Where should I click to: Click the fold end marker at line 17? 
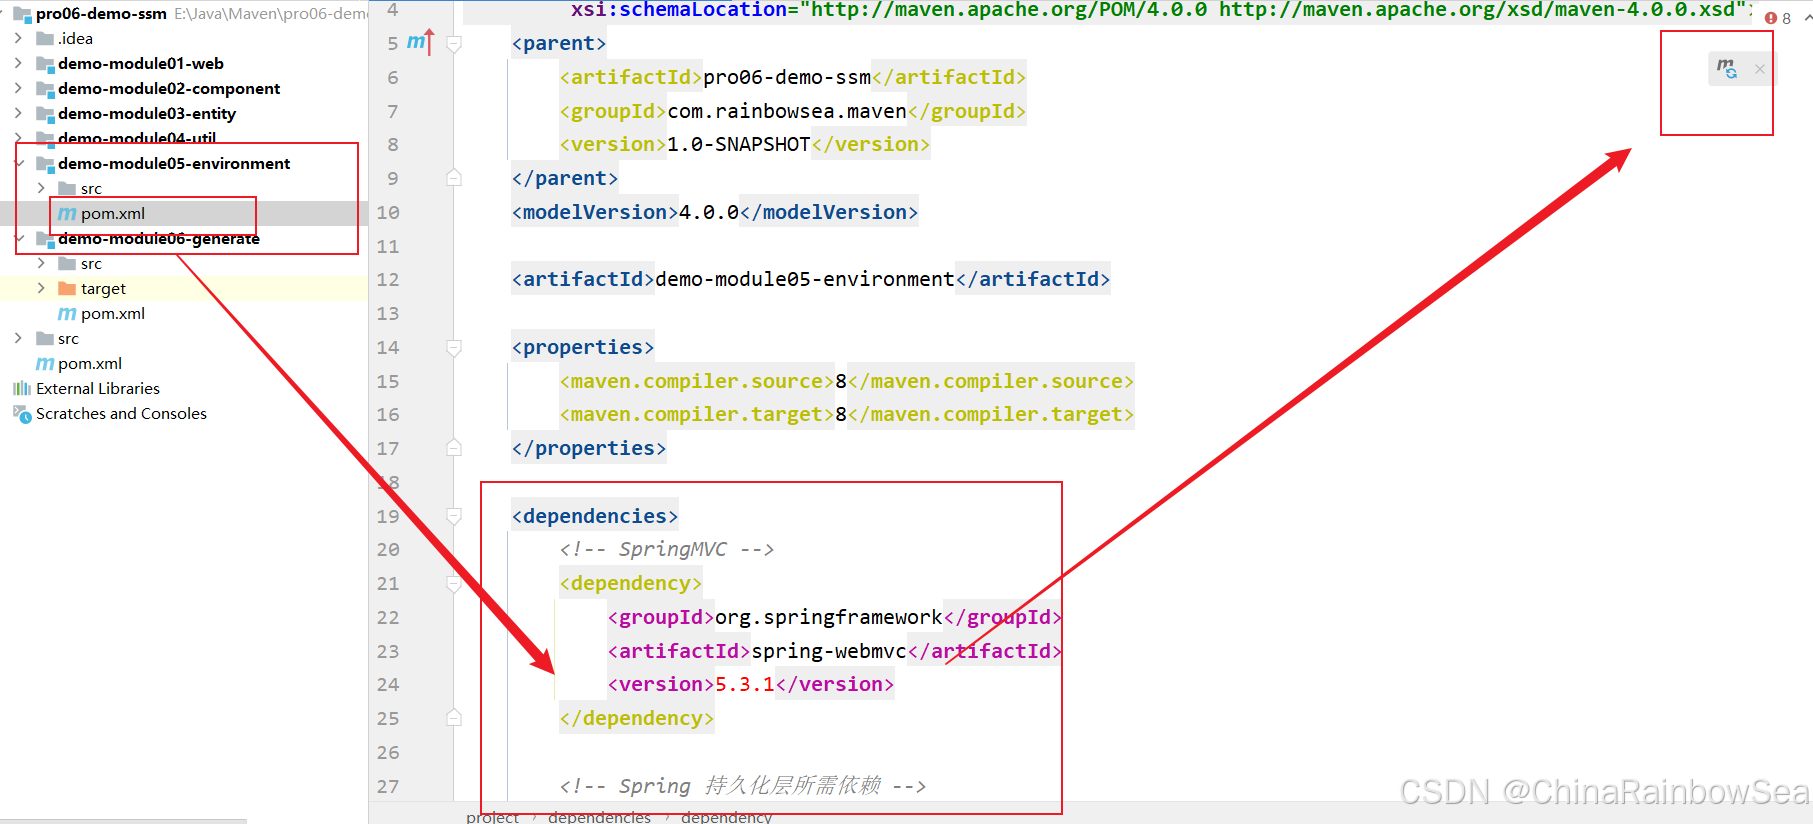pyautogui.click(x=454, y=448)
